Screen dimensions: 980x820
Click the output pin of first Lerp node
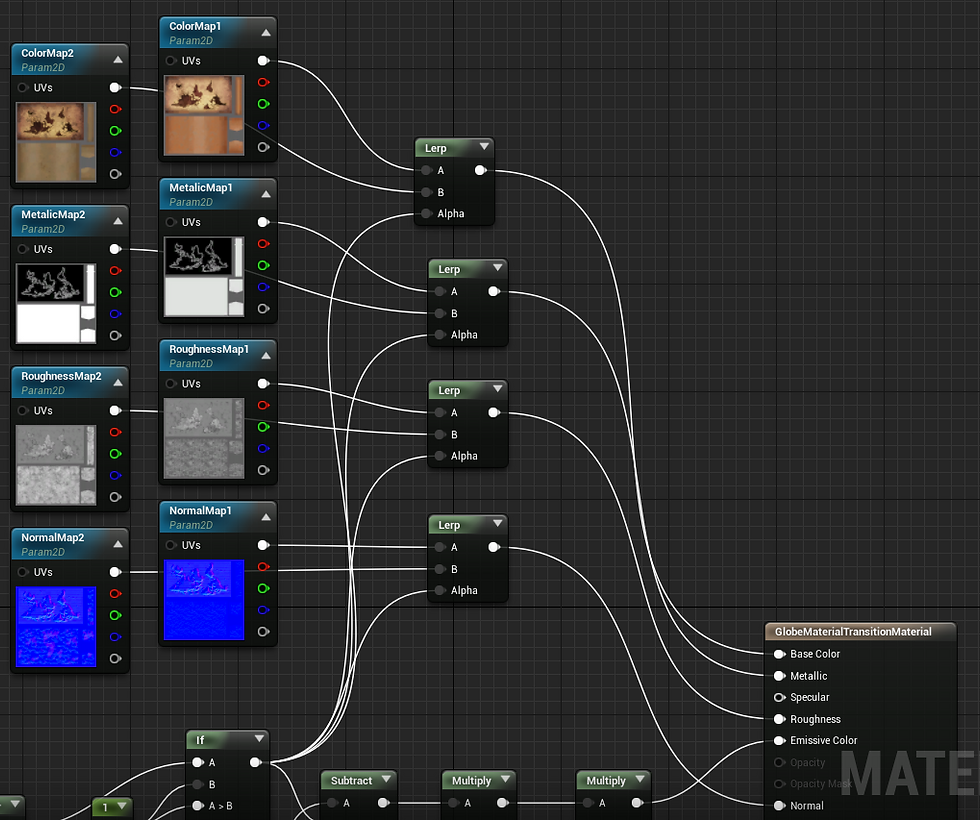click(x=481, y=170)
